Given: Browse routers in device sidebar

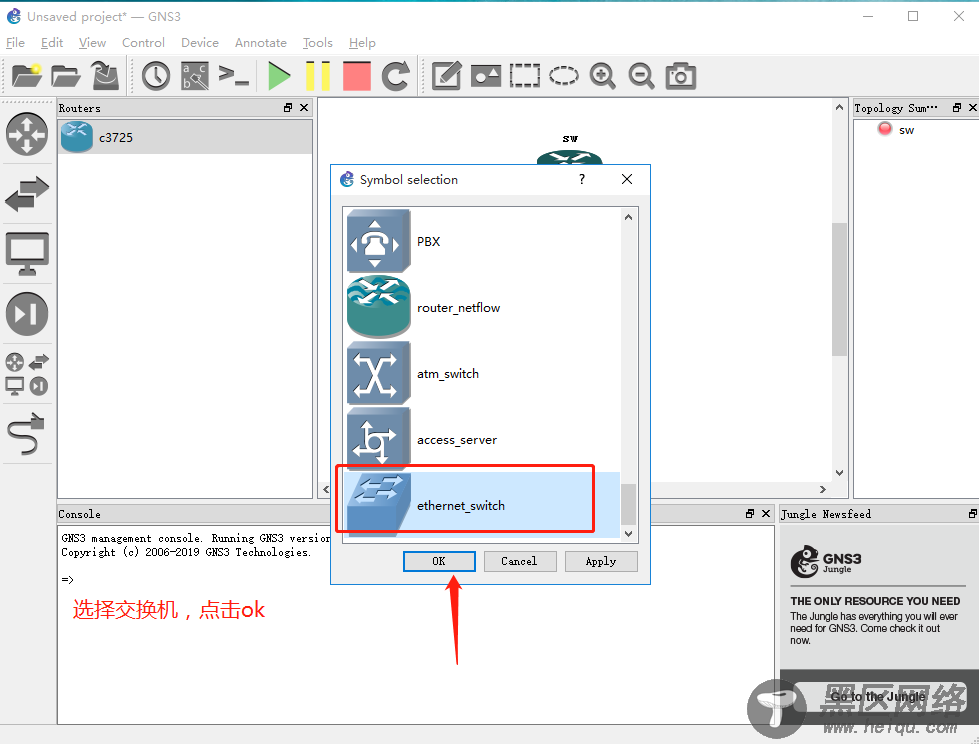Looking at the screenshot, I should pos(27,134).
